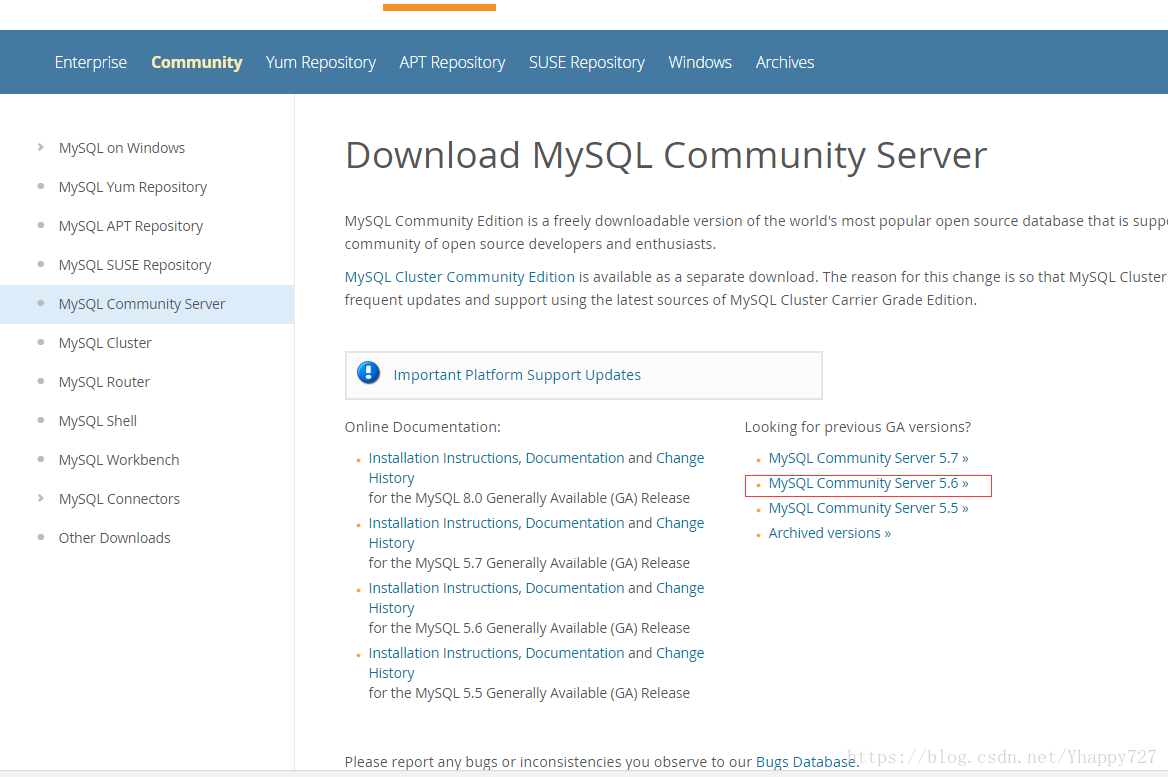Open MySQL Yum Repository sidebar link

coord(133,187)
